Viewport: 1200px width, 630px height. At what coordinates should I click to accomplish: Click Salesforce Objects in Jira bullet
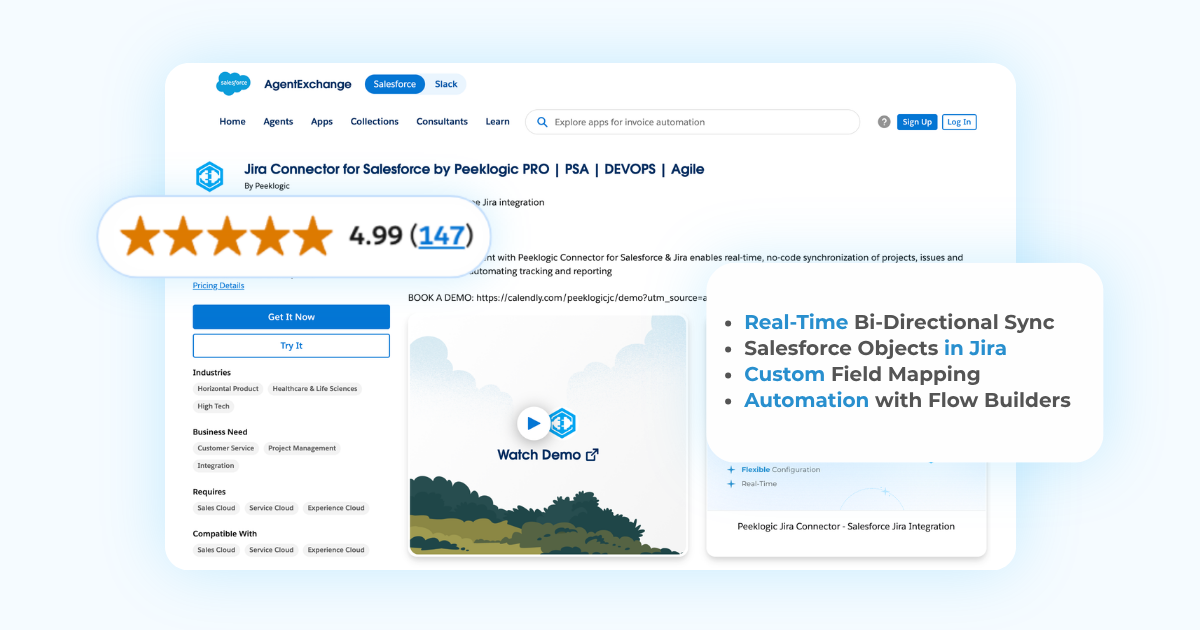875,348
